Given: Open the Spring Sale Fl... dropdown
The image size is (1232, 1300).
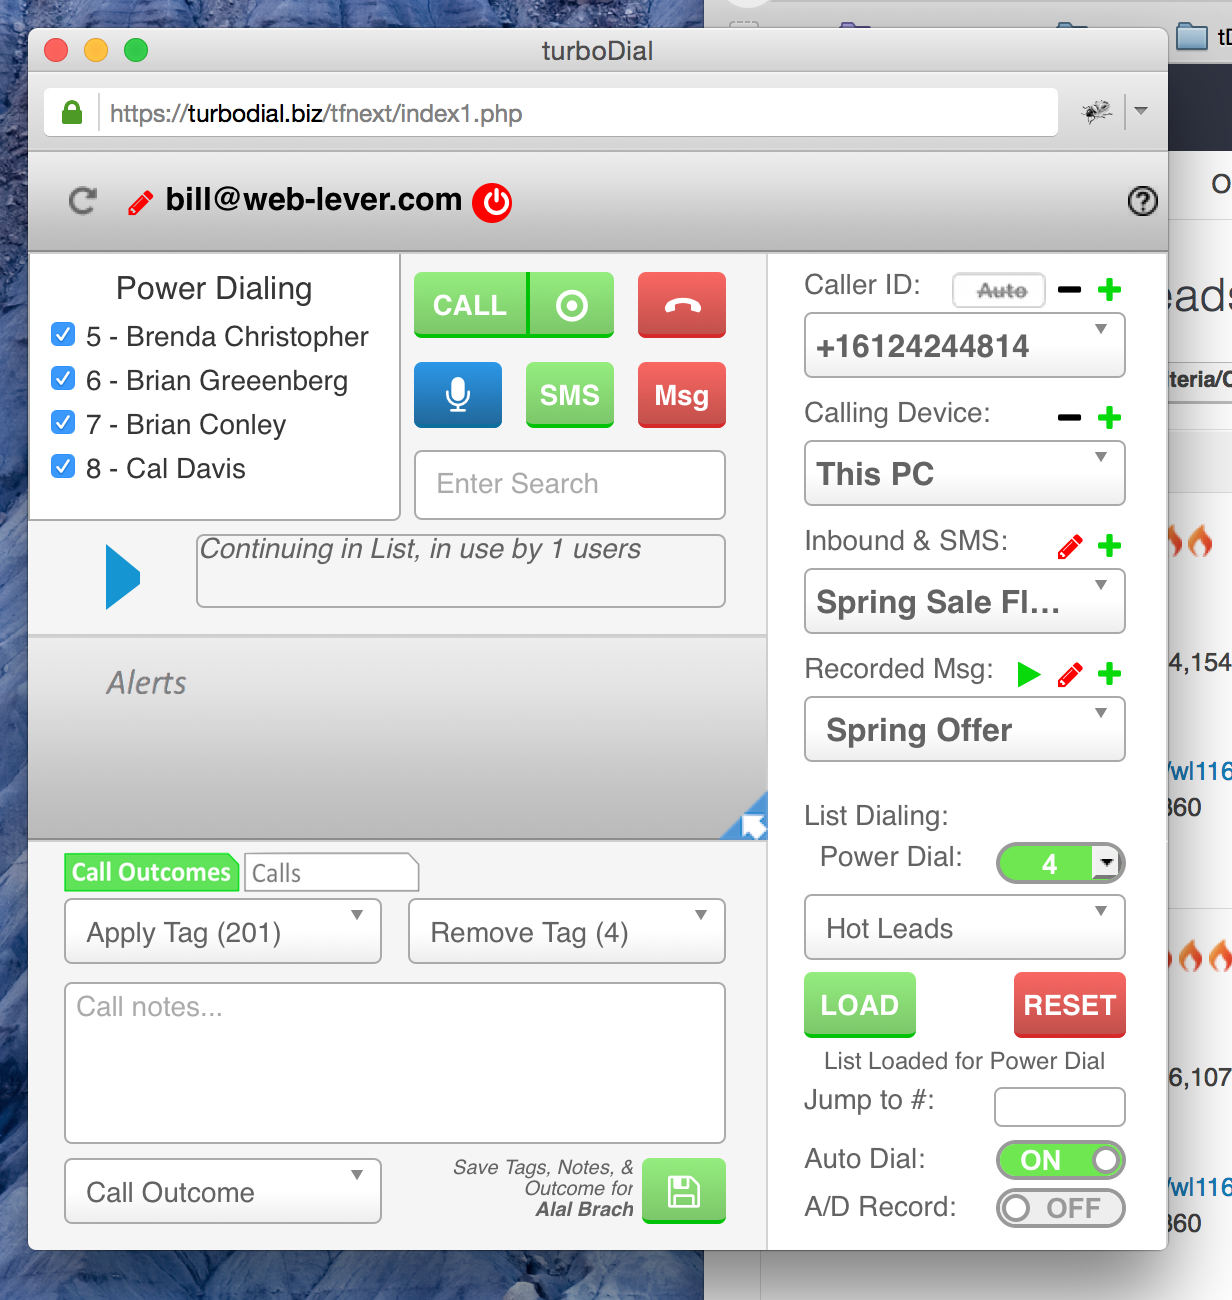Looking at the screenshot, I should click(x=965, y=602).
